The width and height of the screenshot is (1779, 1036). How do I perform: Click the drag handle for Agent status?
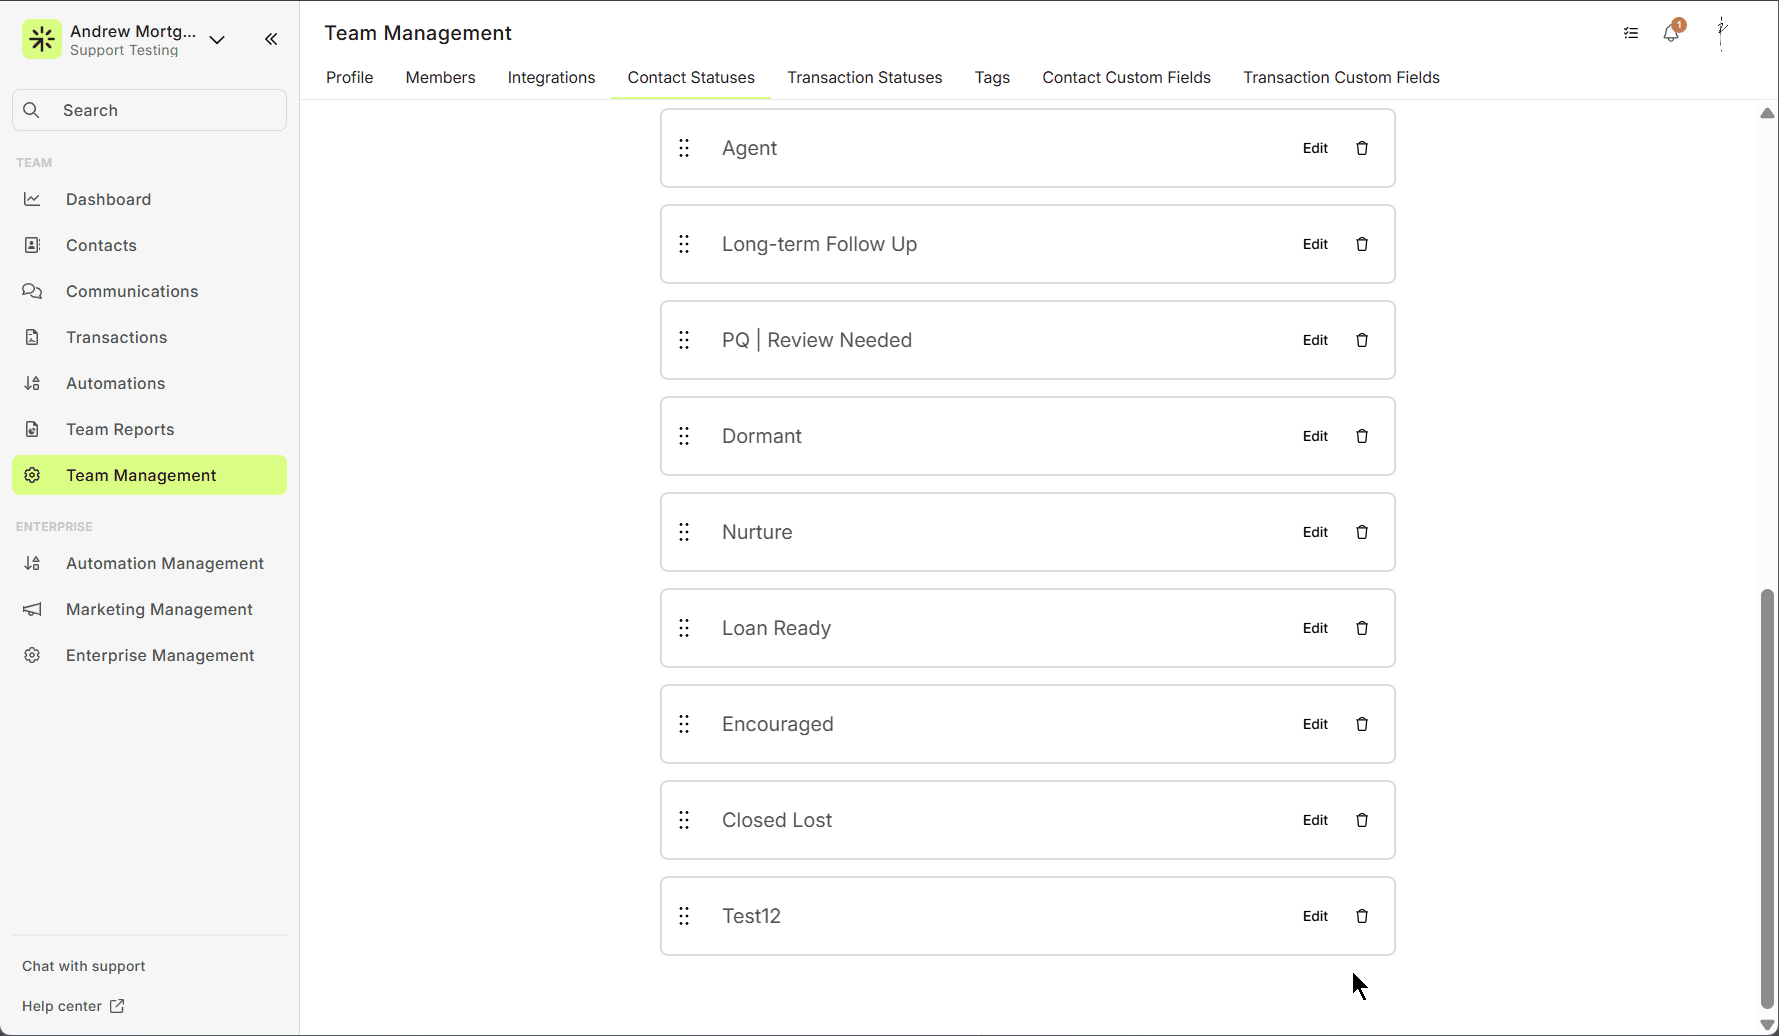[684, 148]
